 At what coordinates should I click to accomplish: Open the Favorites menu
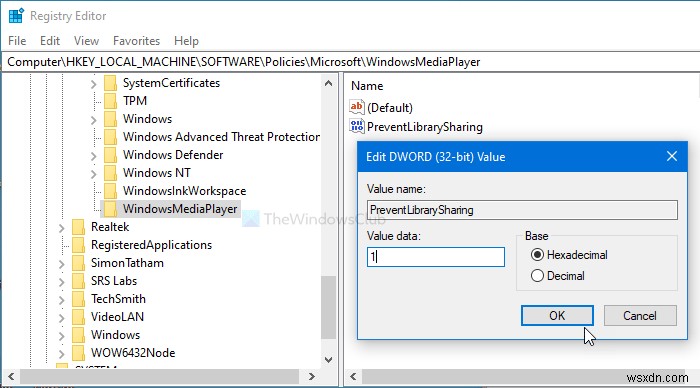pos(136,41)
